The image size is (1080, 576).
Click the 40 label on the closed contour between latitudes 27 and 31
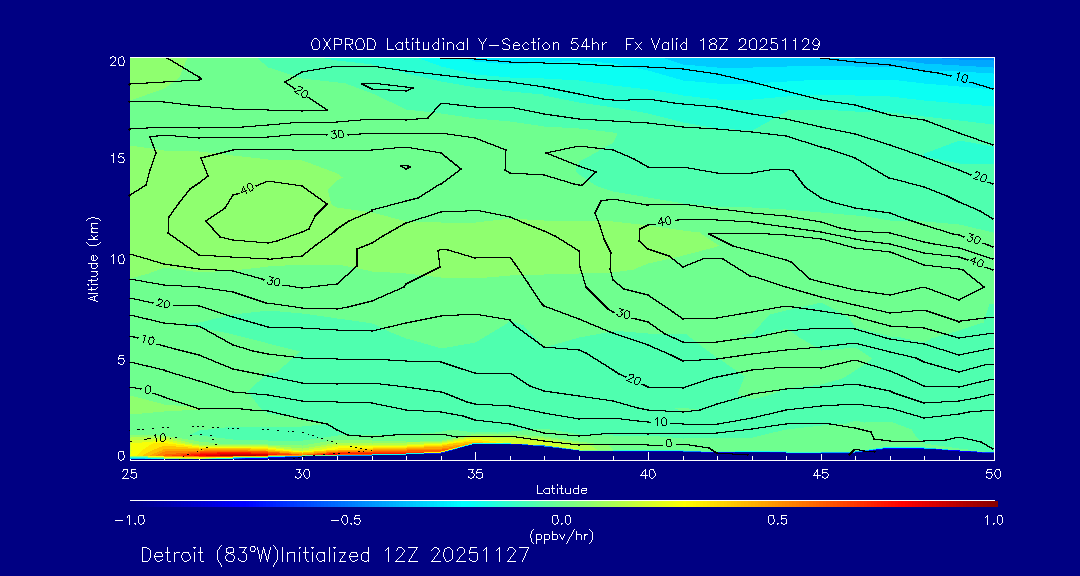tap(248, 188)
